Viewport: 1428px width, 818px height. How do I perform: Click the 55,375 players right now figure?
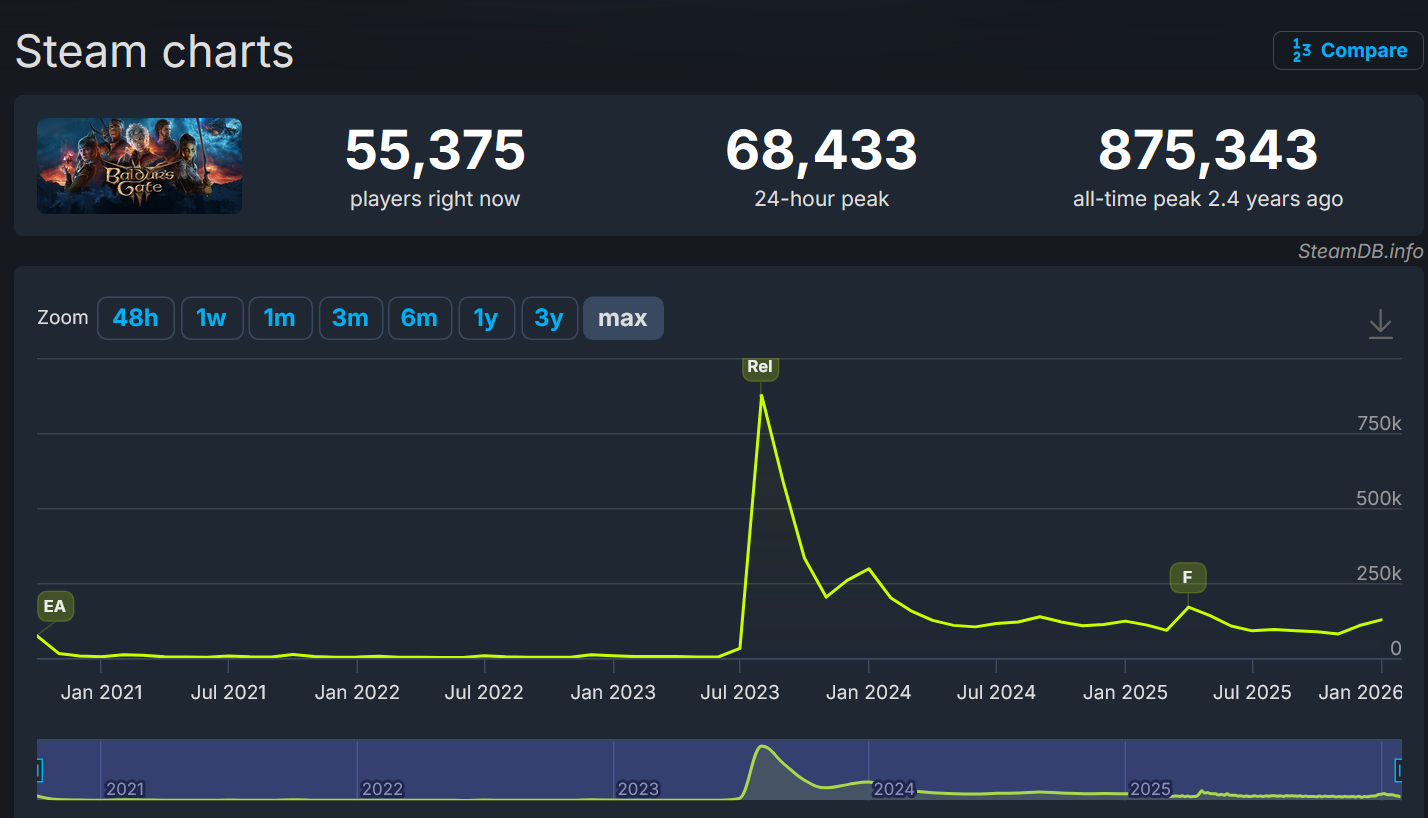click(435, 150)
